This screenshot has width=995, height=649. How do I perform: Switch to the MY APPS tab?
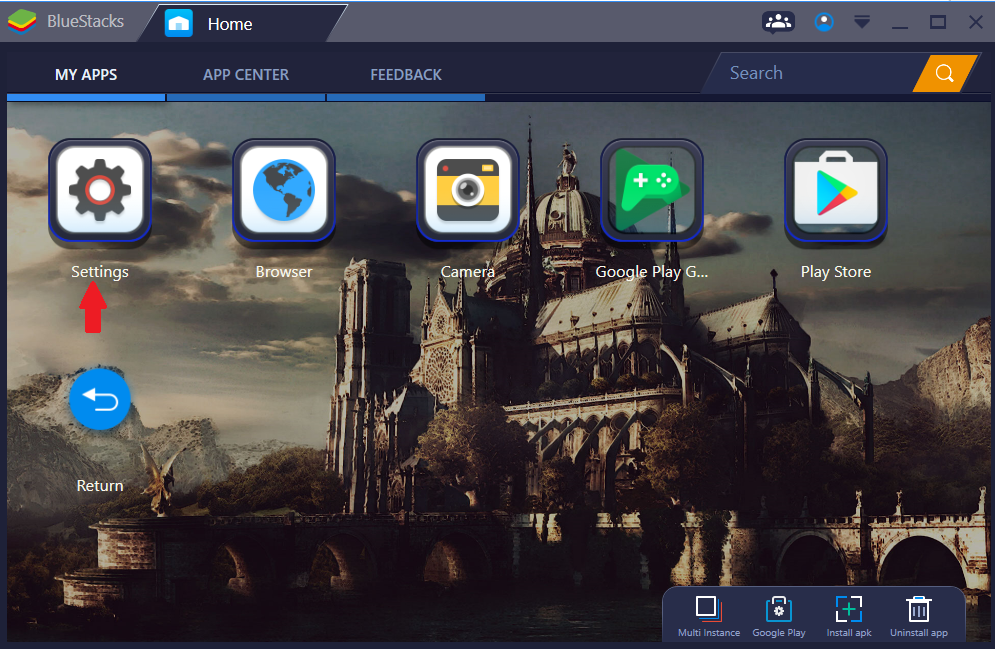[86, 75]
